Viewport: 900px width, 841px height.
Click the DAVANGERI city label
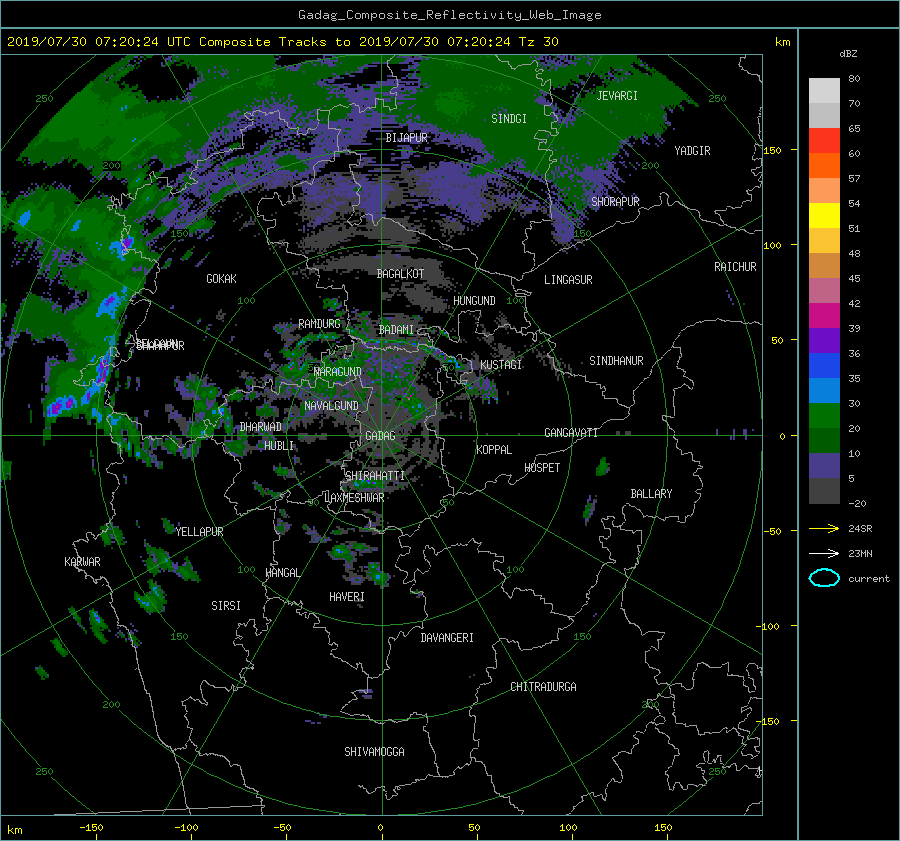coord(447,638)
